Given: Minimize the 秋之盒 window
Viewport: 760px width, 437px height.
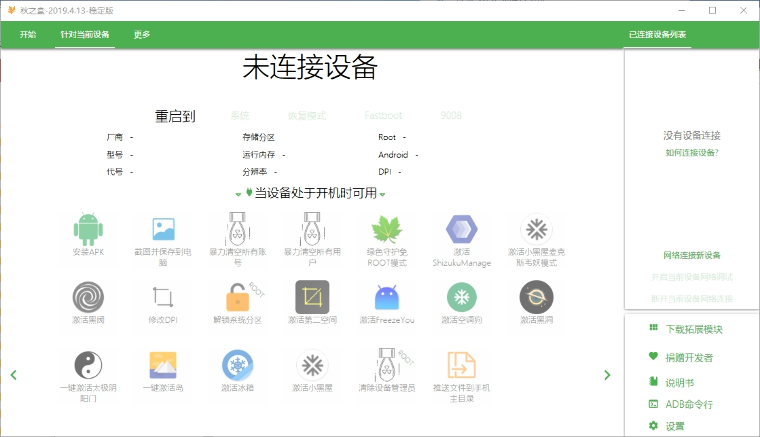Looking at the screenshot, I should pos(681,10).
